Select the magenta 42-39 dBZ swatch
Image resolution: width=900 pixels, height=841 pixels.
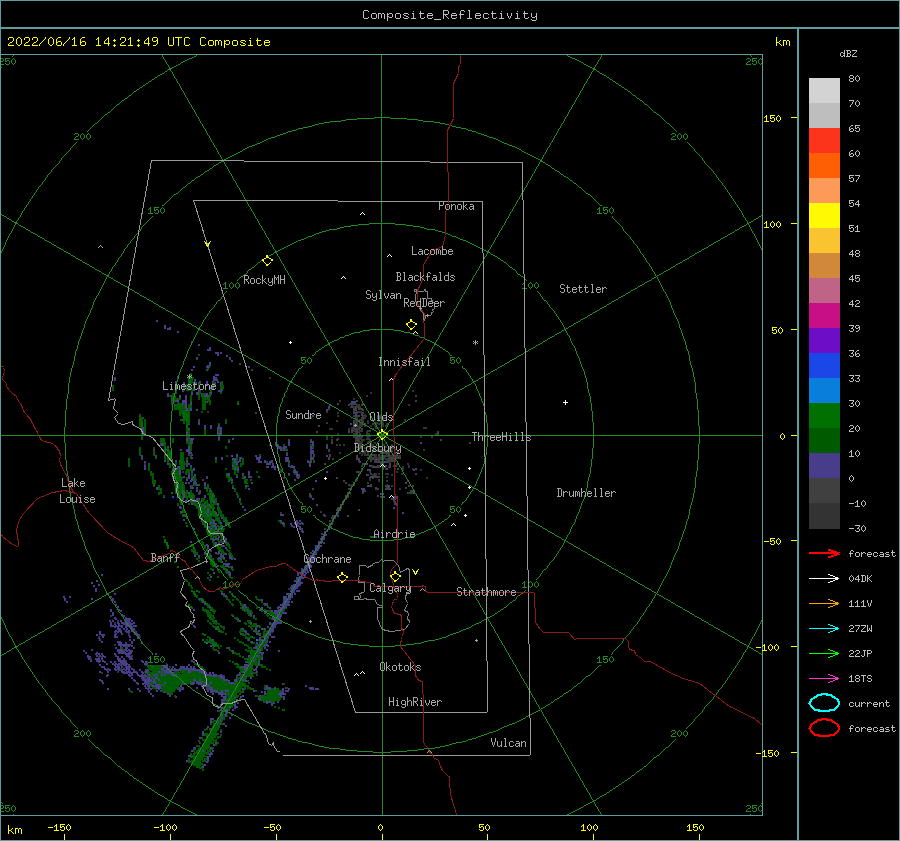click(824, 315)
